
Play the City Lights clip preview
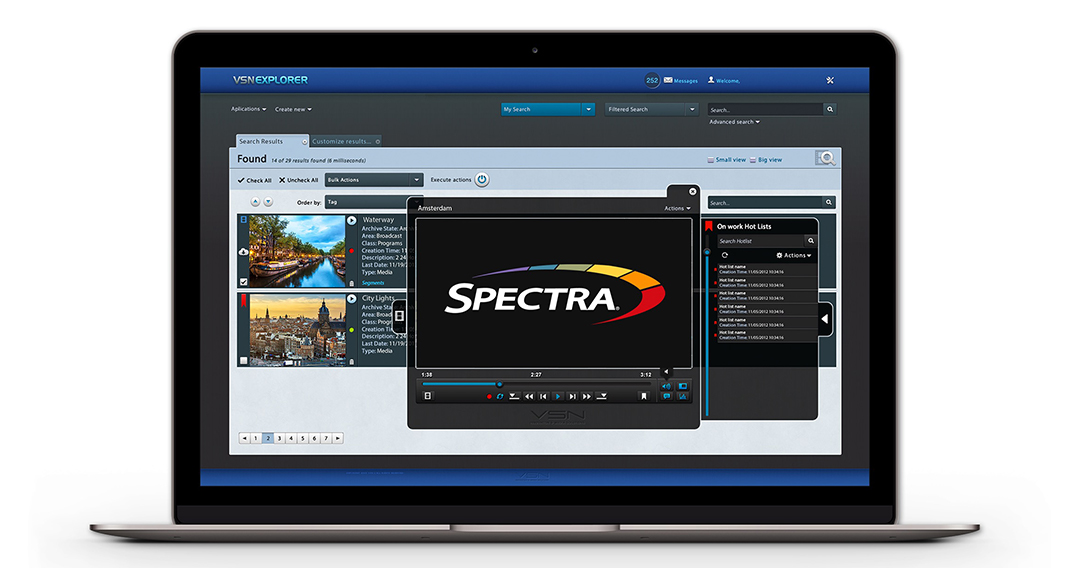(352, 299)
